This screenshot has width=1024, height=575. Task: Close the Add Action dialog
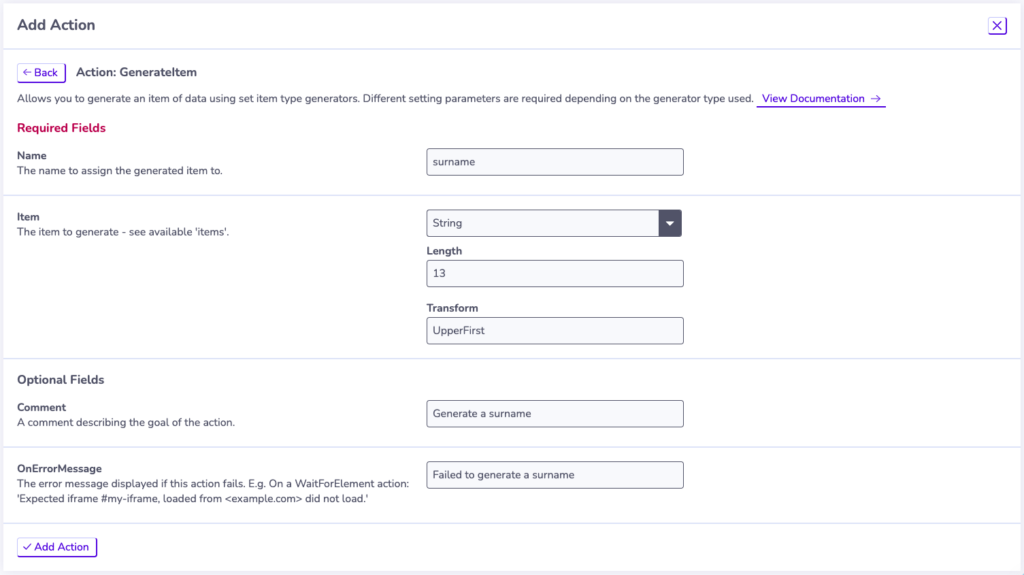coord(997,25)
